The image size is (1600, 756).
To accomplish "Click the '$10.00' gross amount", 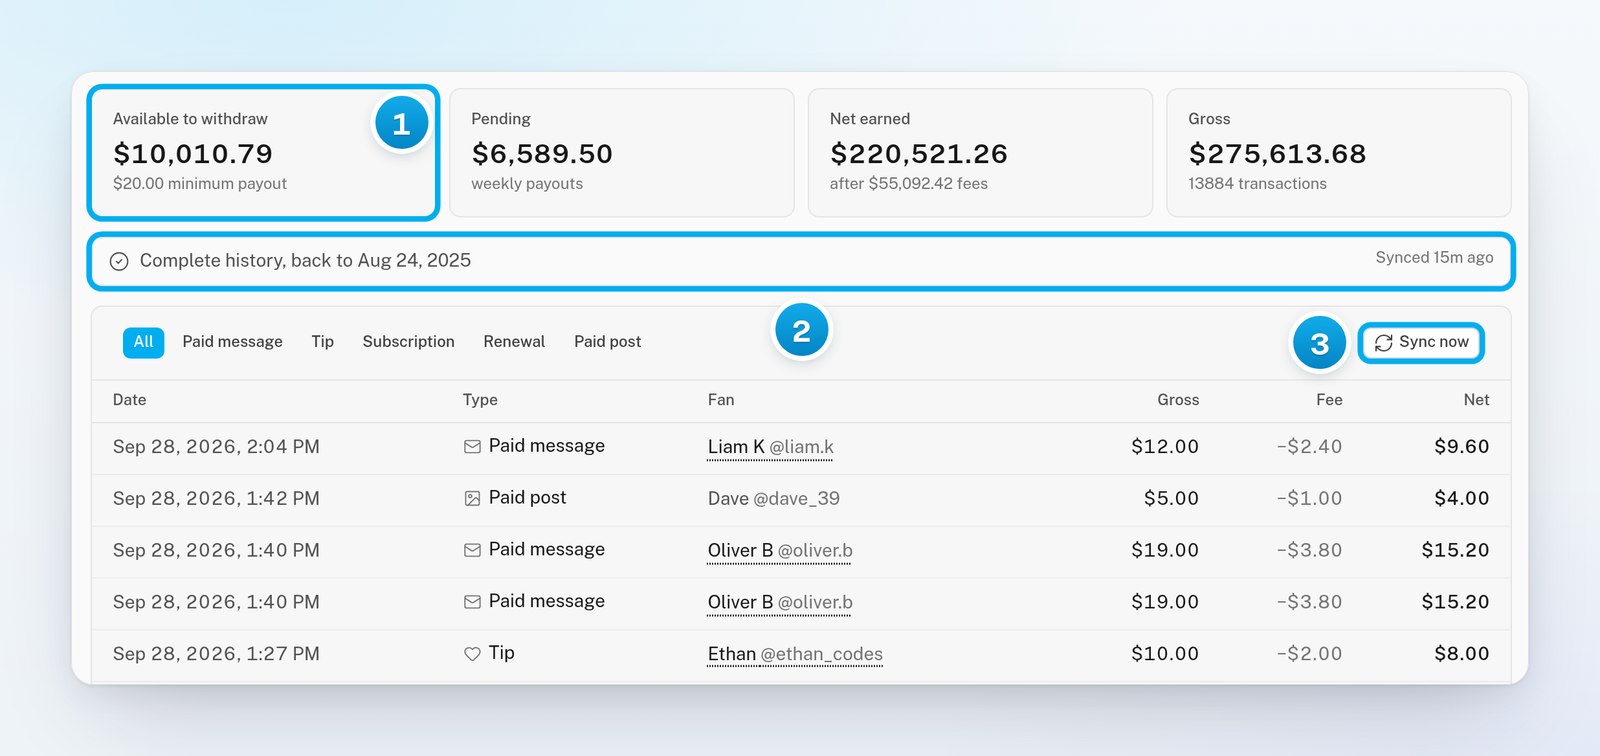I will point(1165,654).
